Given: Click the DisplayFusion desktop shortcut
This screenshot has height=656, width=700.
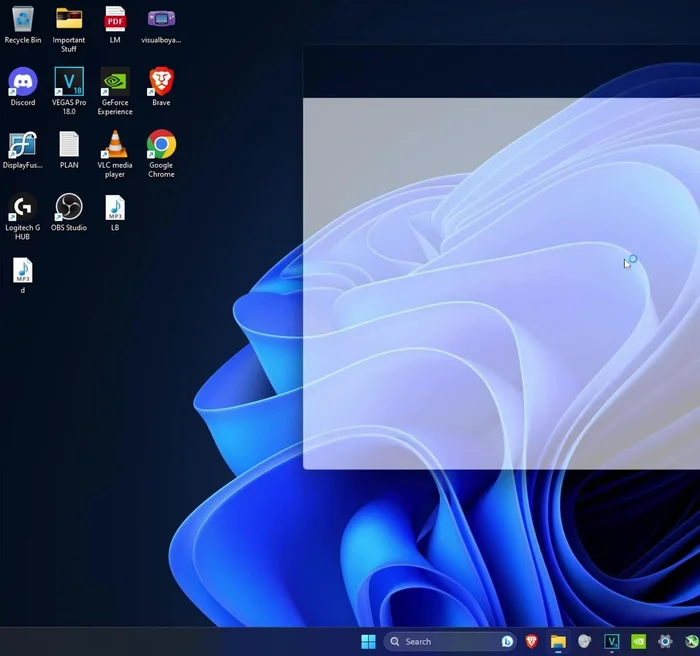Looking at the screenshot, I should point(22,145).
